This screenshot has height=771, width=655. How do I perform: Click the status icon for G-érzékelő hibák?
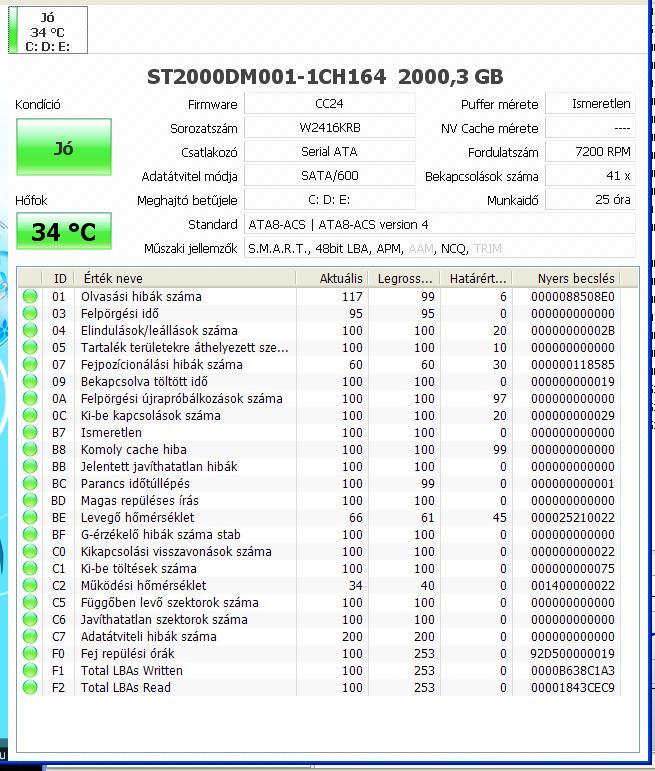click(30, 534)
